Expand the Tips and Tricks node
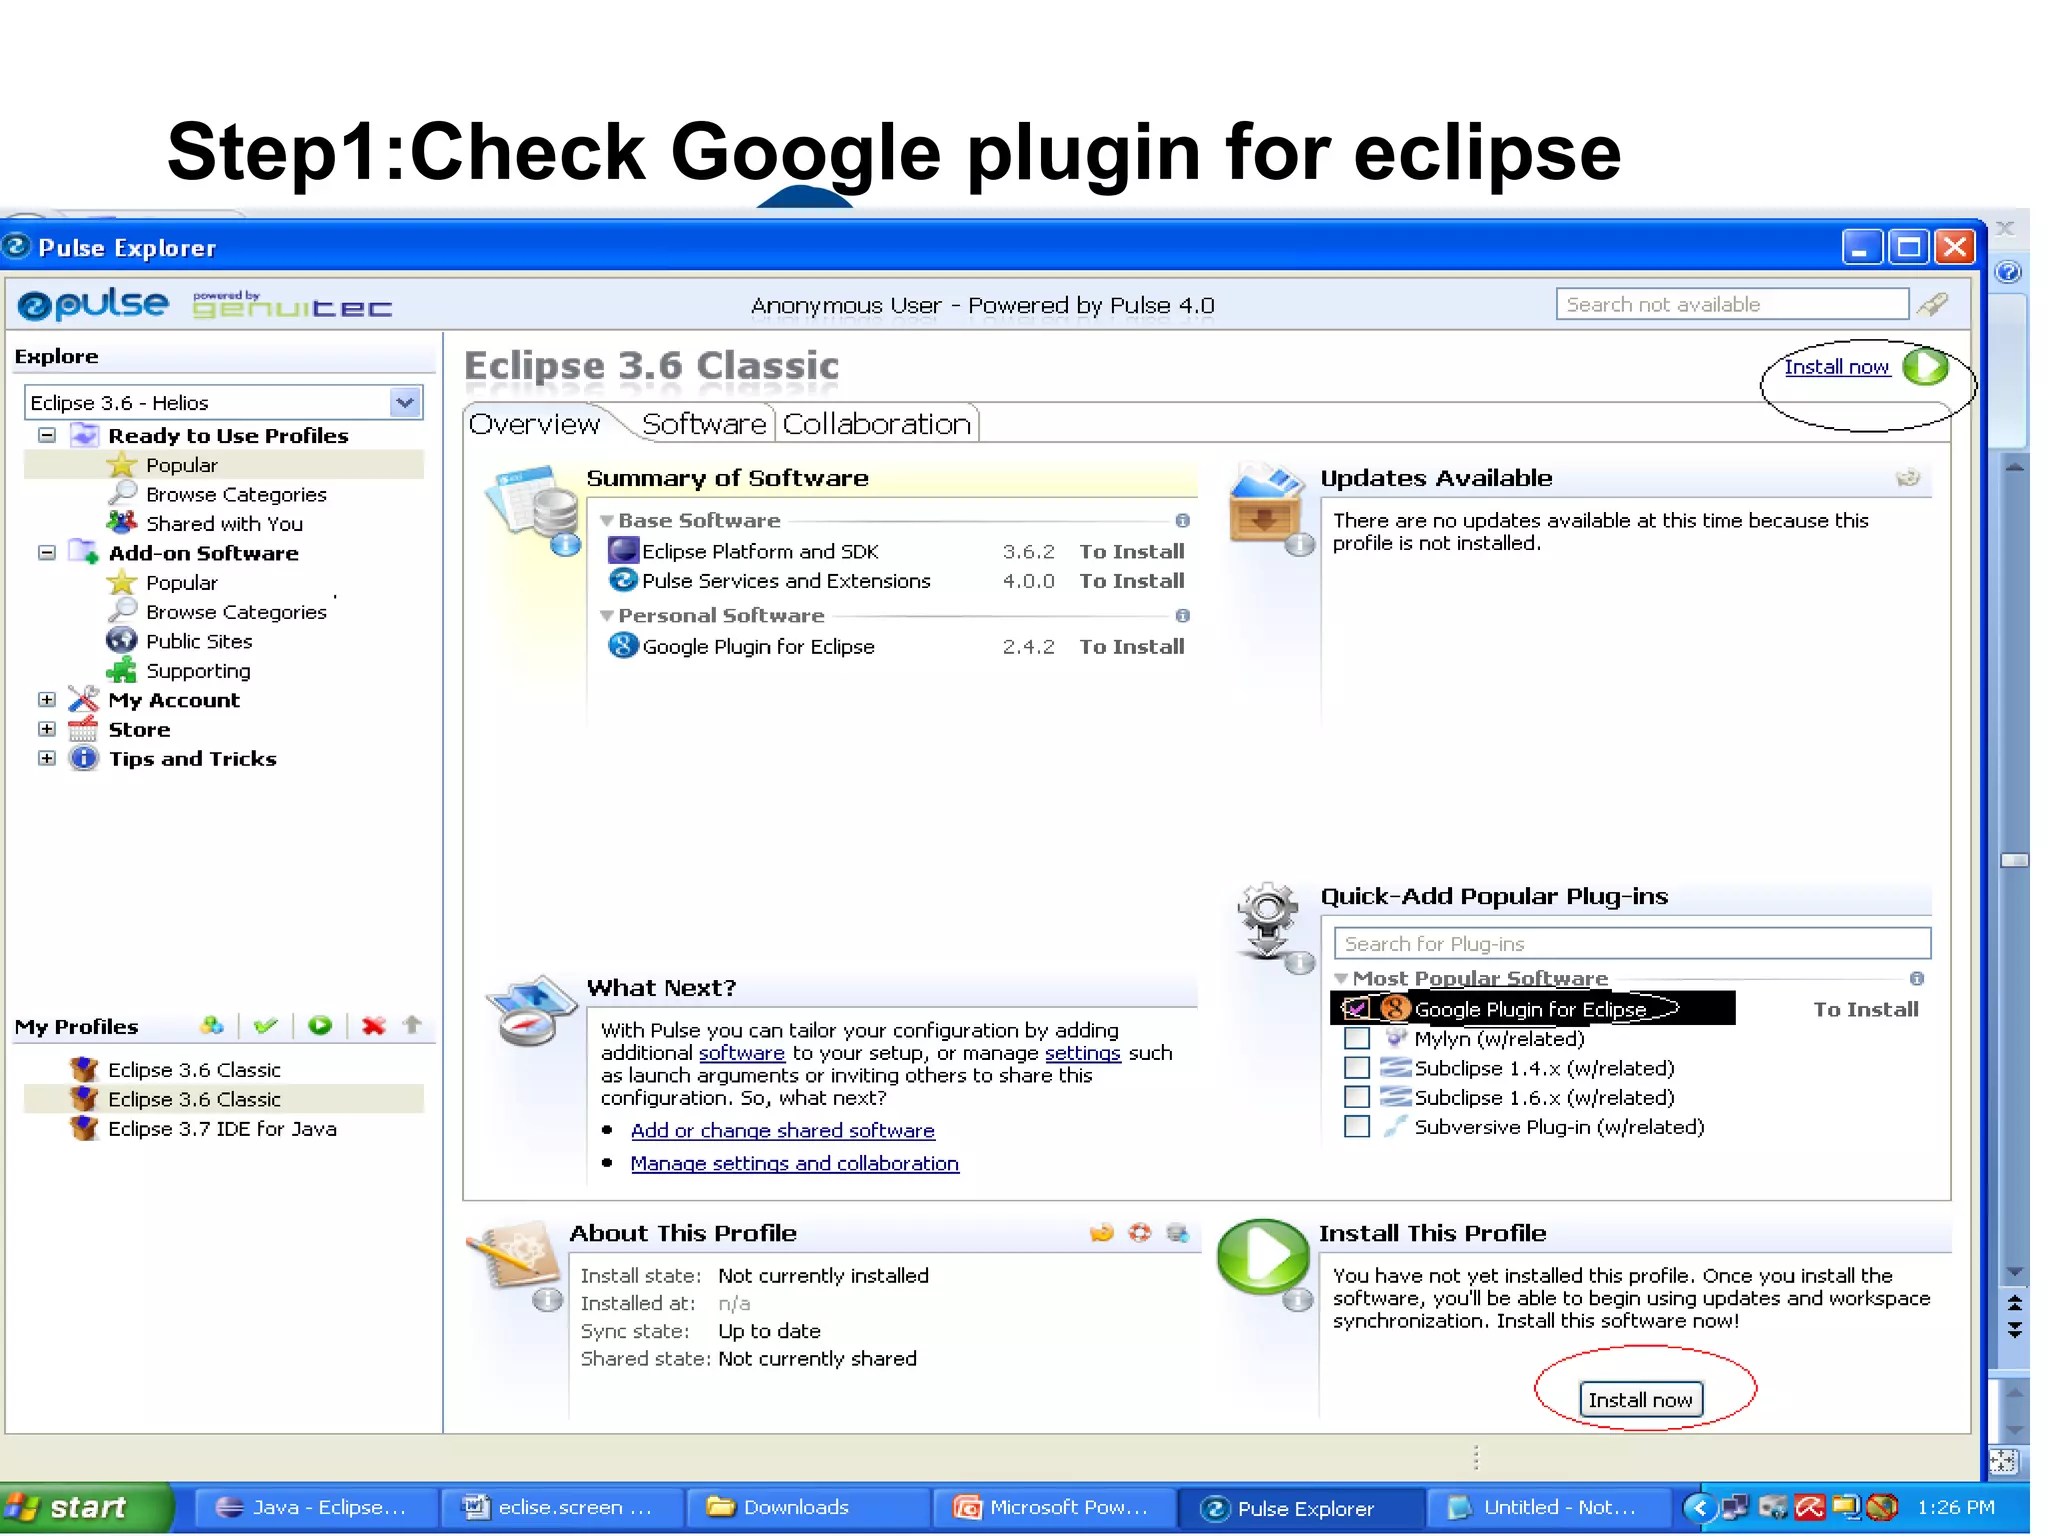The image size is (2048, 1536). (46, 758)
